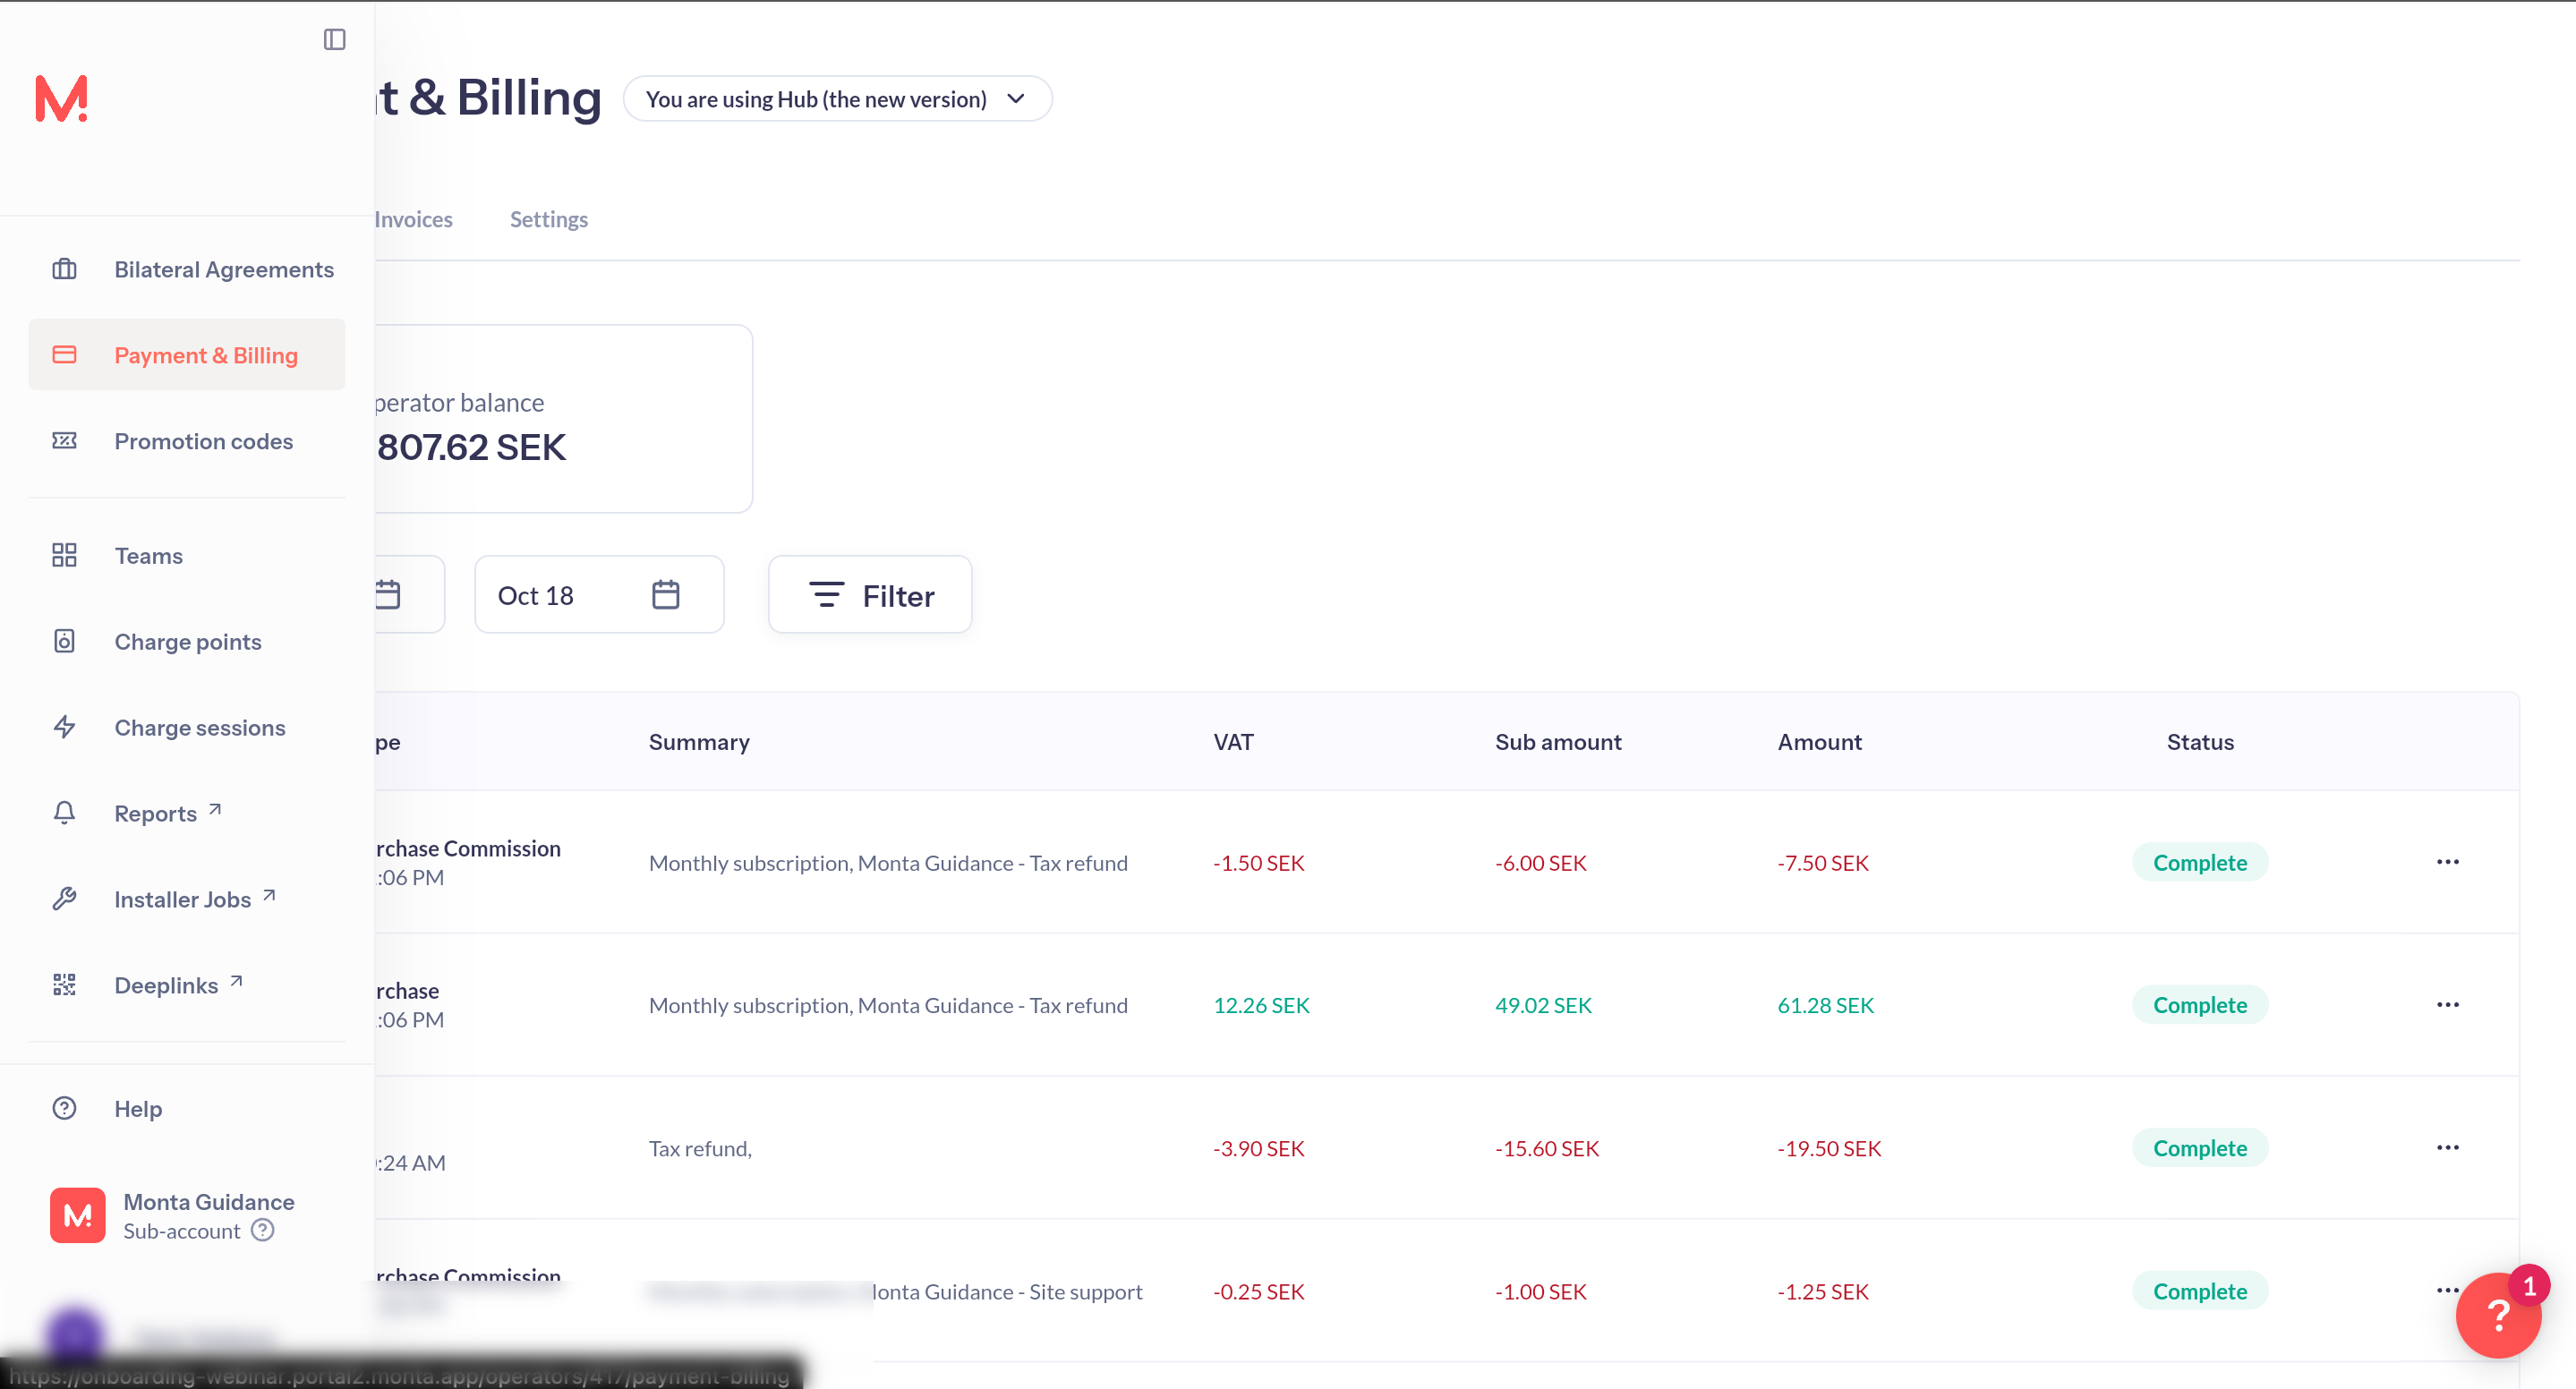The width and height of the screenshot is (2576, 1389).
Task: Open the Deeplinks QR code icon
Action: coord(64,985)
